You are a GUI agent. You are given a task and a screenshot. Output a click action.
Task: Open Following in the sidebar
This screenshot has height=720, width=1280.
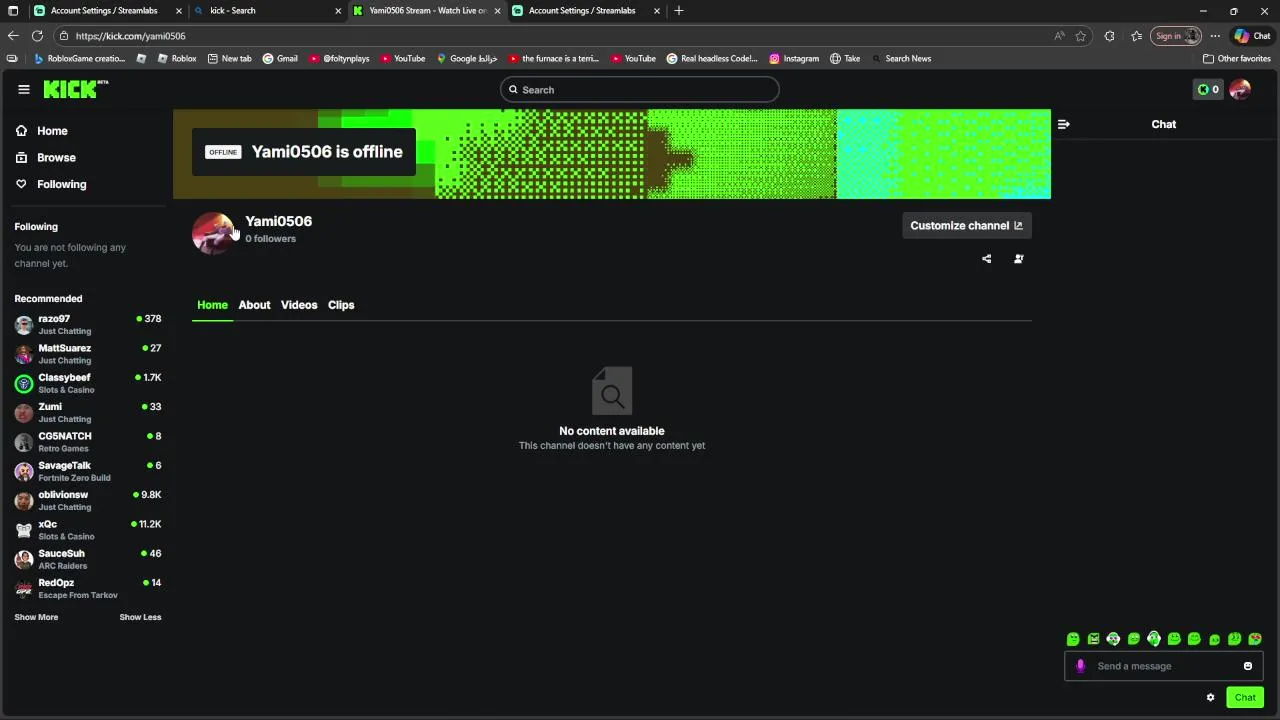[51, 184]
